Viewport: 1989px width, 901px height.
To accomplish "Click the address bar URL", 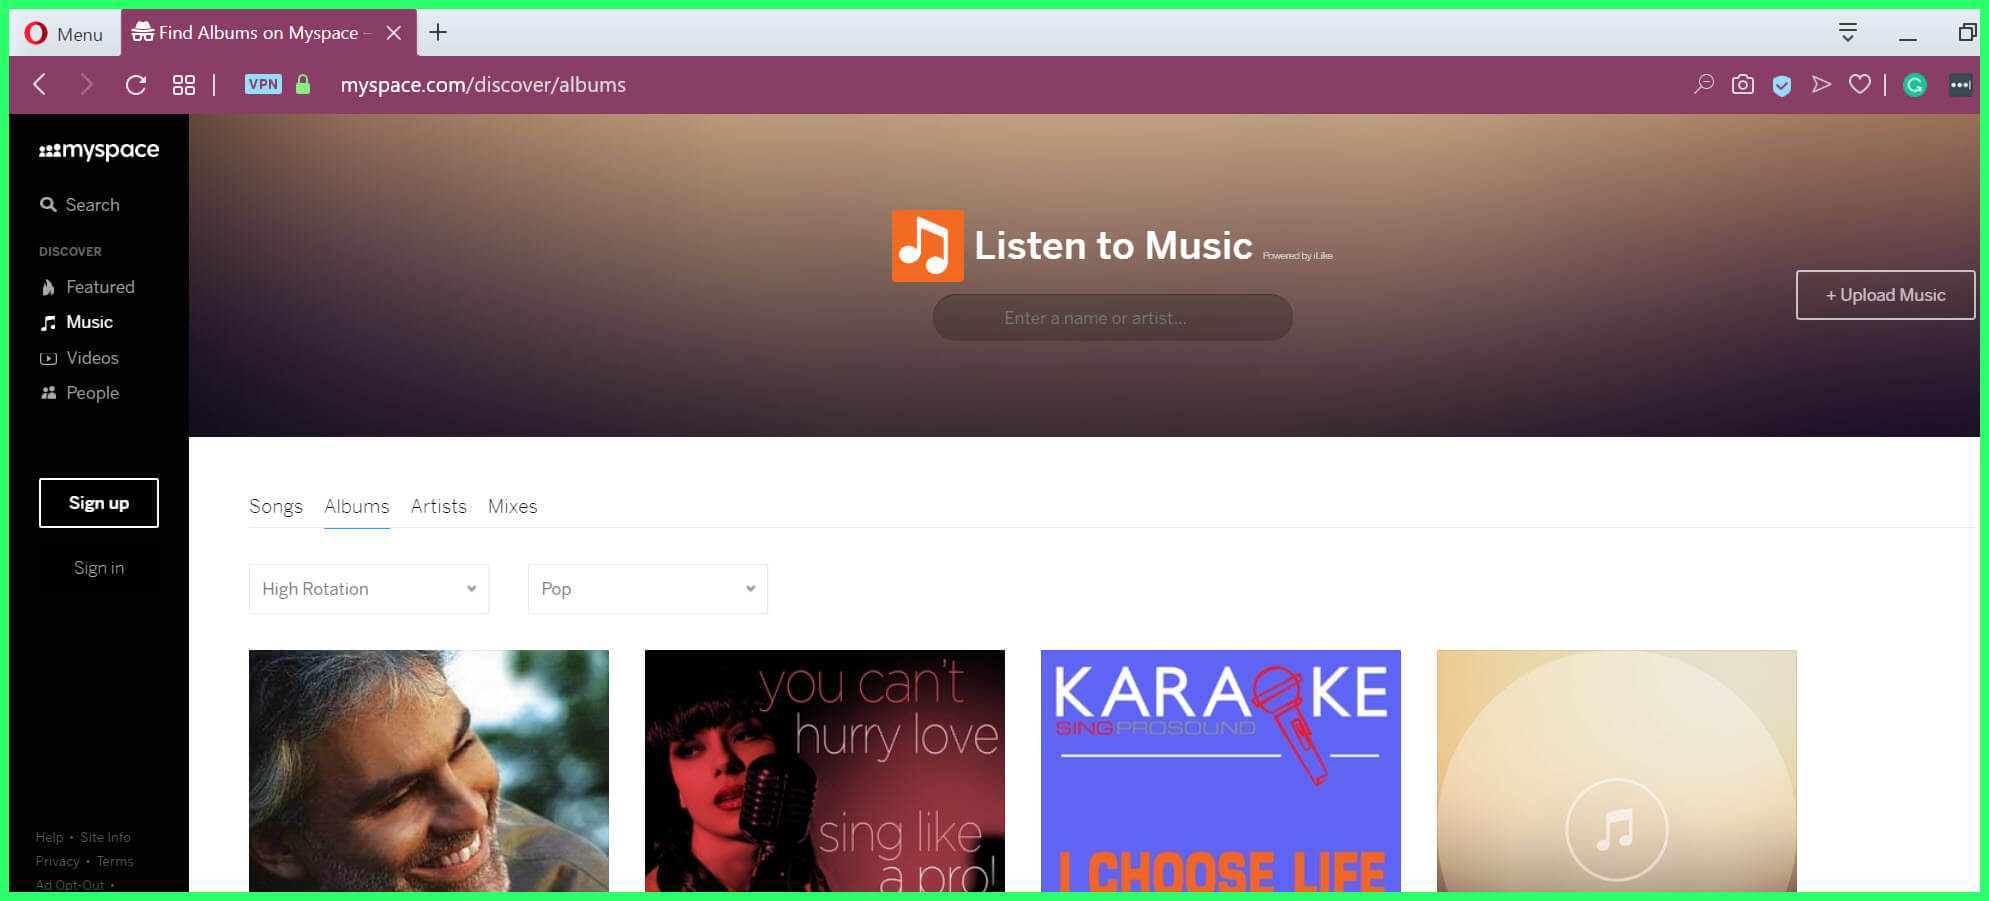I will tap(483, 85).
